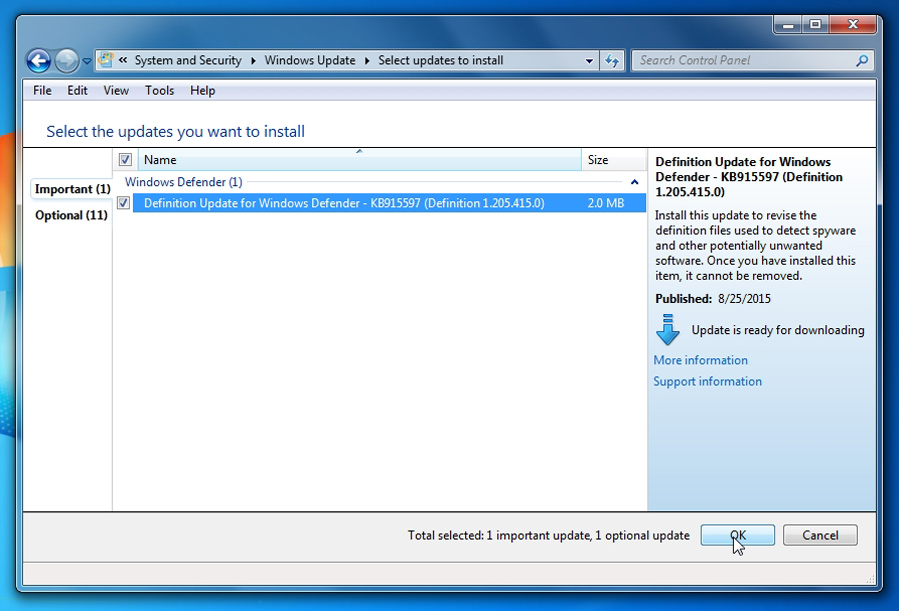Maximize the Windows Update window

tap(815, 25)
